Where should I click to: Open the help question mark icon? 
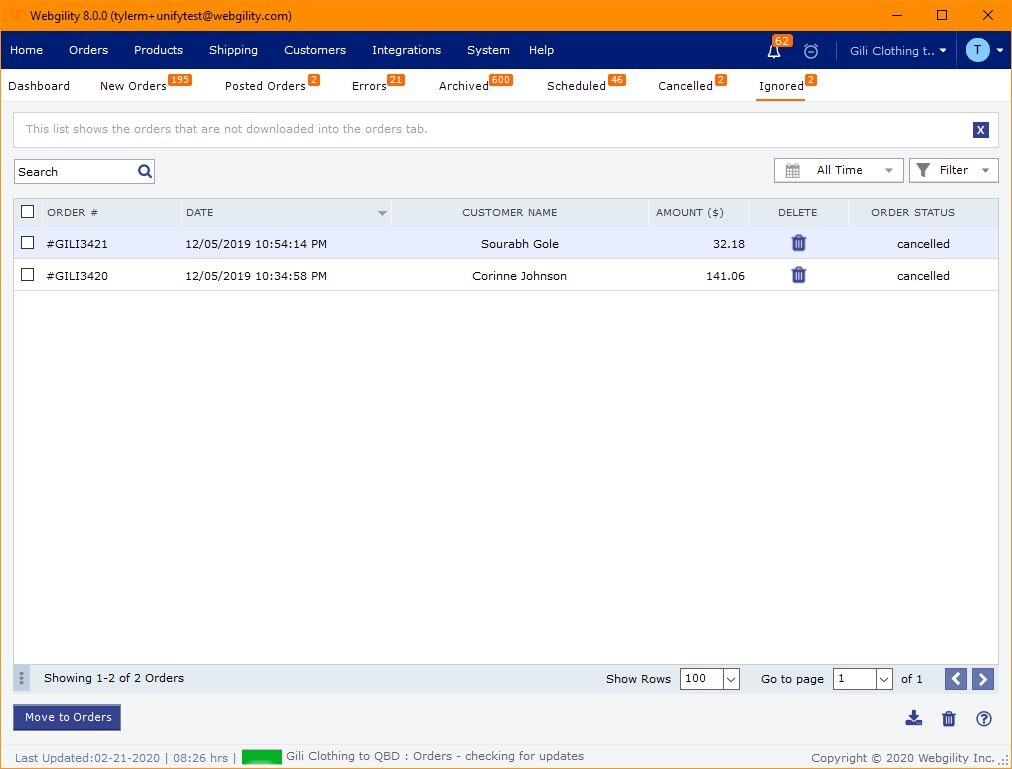[x=983, y=719]
